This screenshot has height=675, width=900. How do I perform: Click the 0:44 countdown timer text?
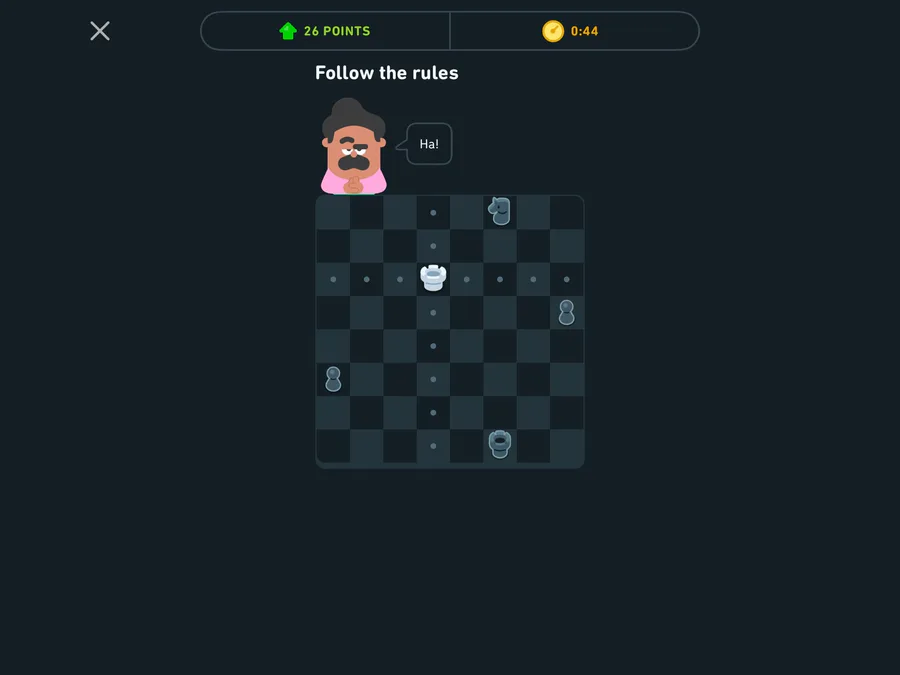point(584,31)
